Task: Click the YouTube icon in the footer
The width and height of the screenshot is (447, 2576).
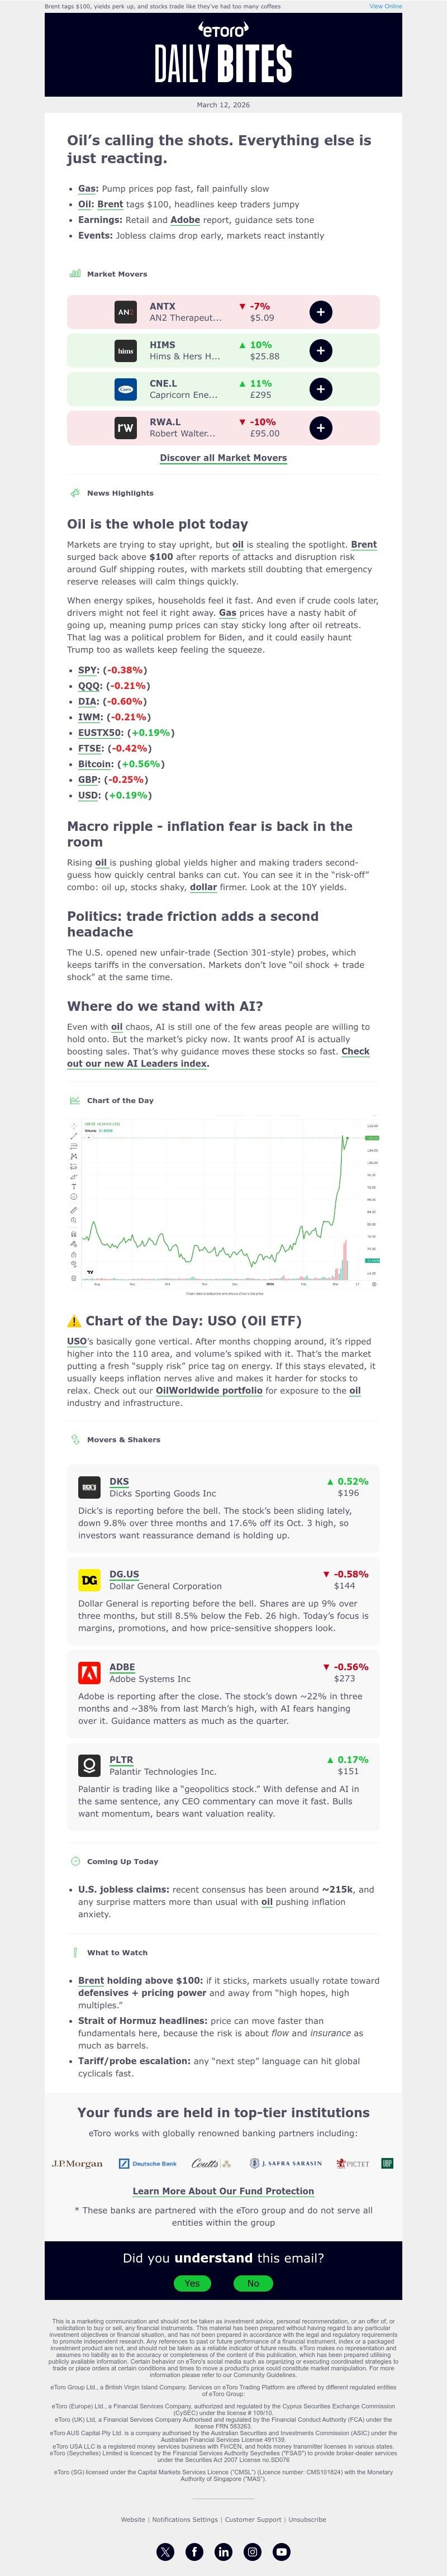Action: point(281,2552)
